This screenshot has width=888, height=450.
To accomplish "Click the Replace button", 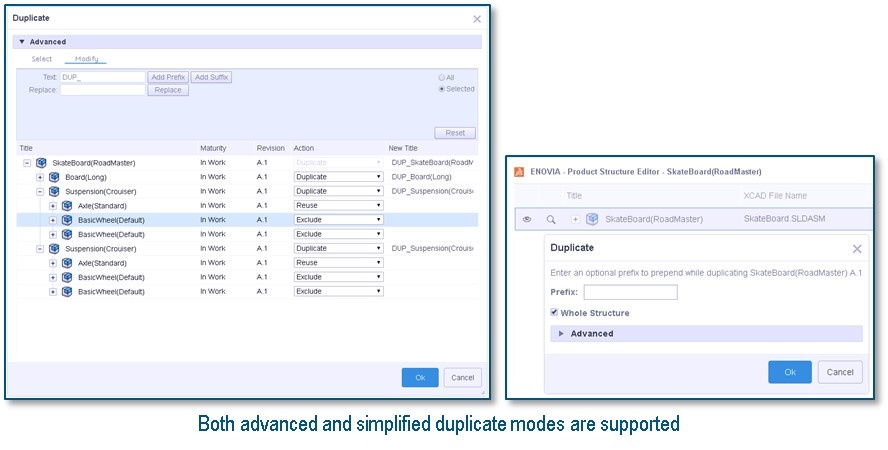I will pyautogui.click(x=168, y=90).
